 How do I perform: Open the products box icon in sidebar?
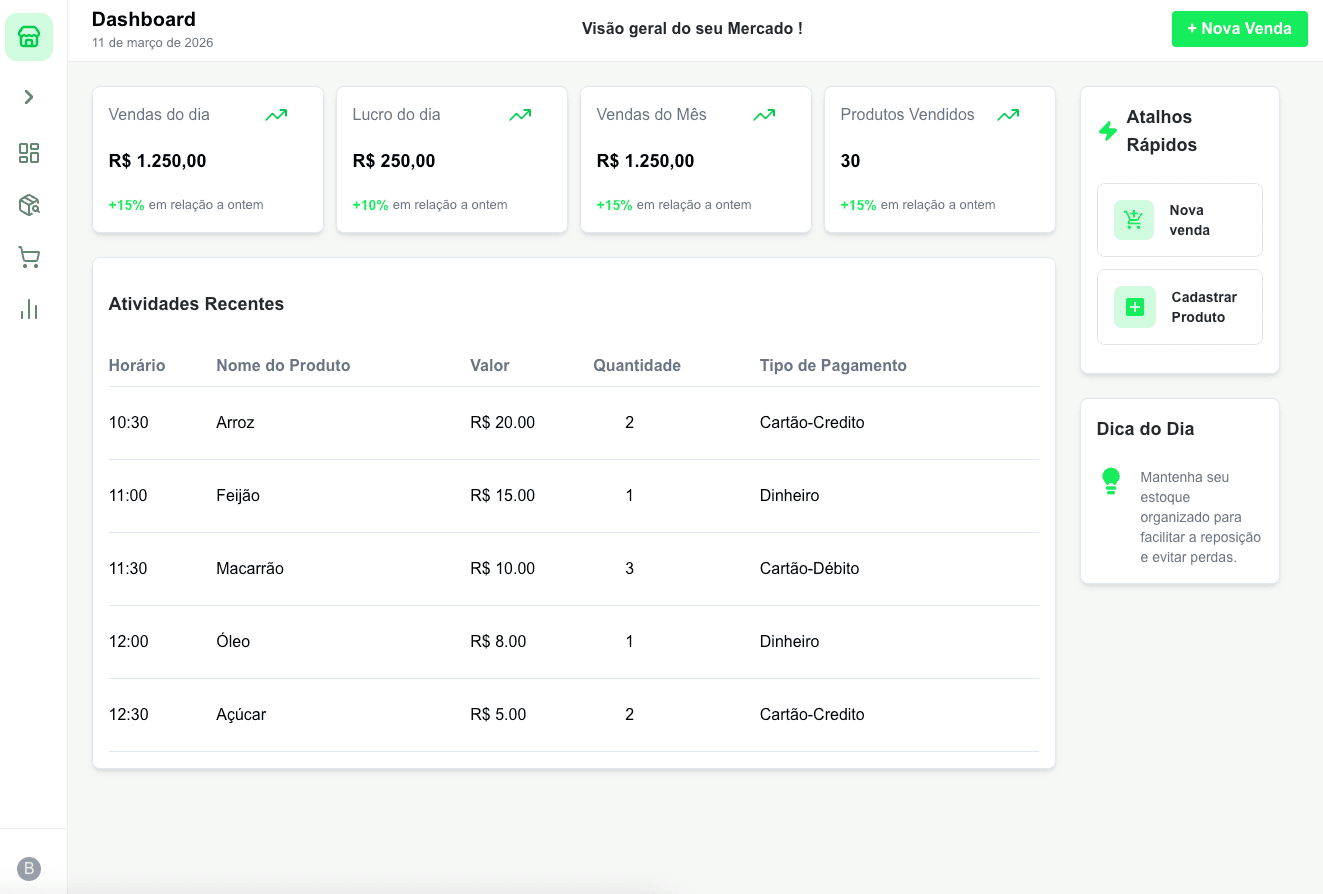29,205
